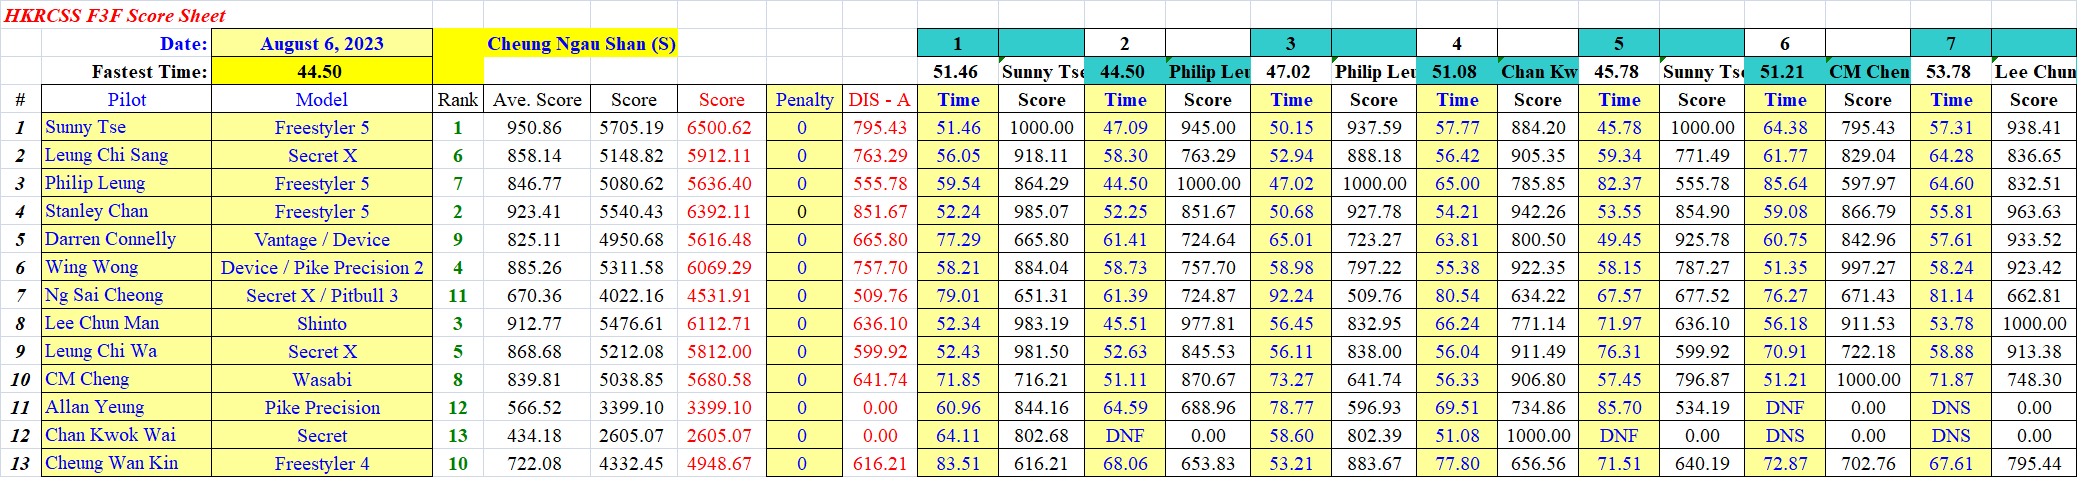This screenshot has height=477, width=2077.
Task: Click the 'CM Chen' round 6 winner header cell
Action: (x=1868, y=71)
